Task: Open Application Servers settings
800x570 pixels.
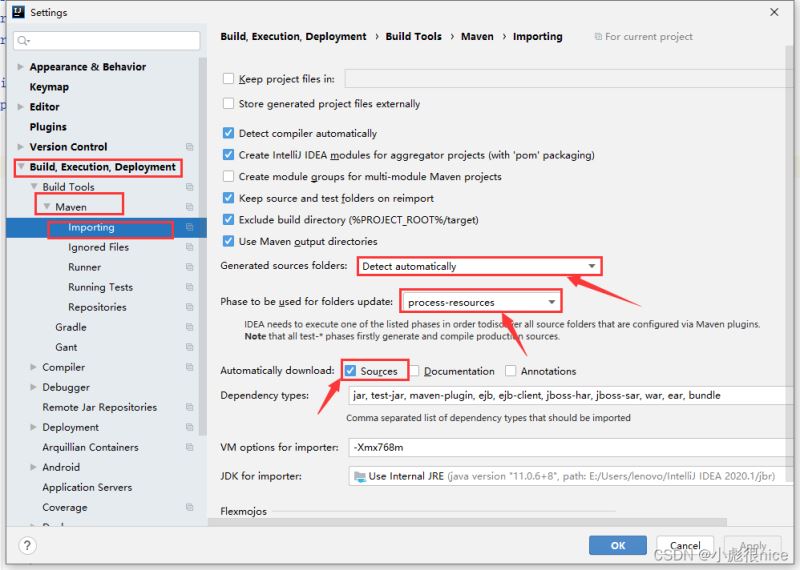Action: click(x=87, y=487)
